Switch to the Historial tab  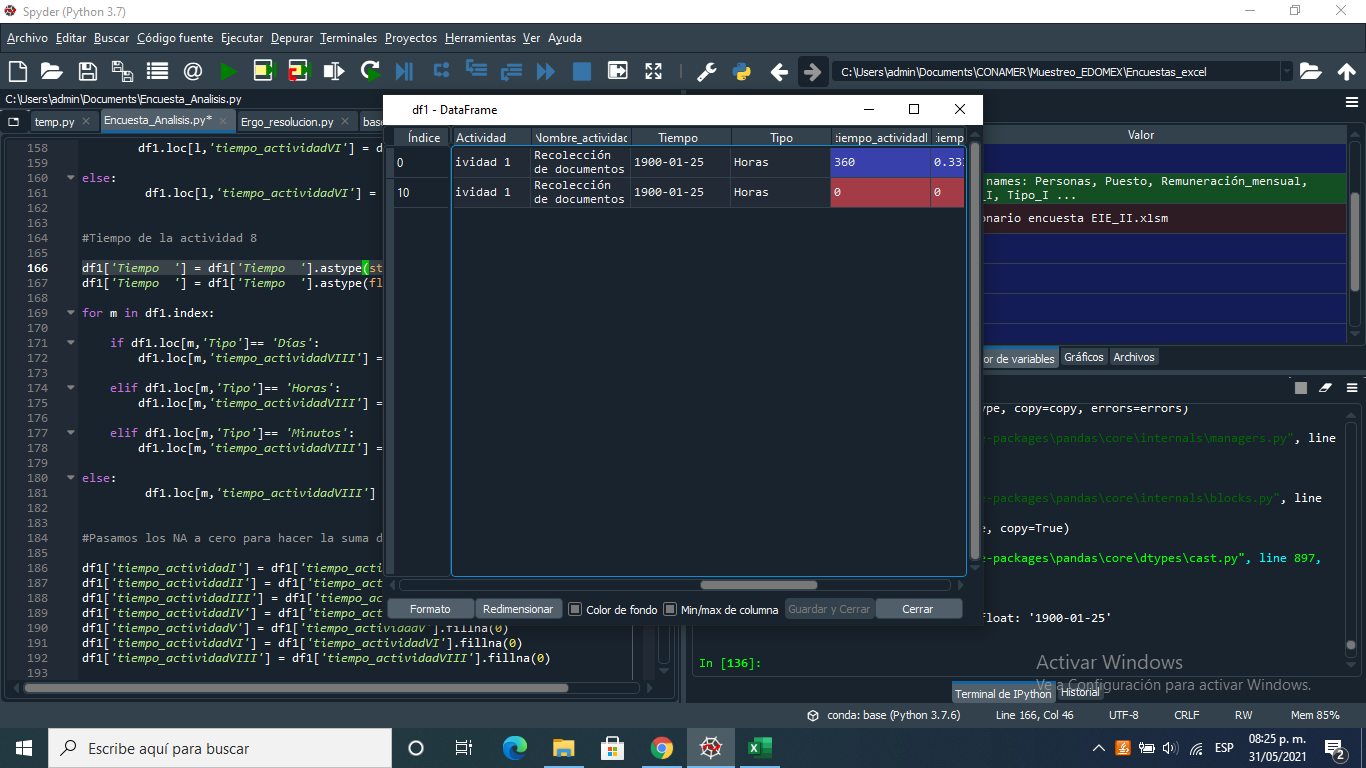[1080, 692]
